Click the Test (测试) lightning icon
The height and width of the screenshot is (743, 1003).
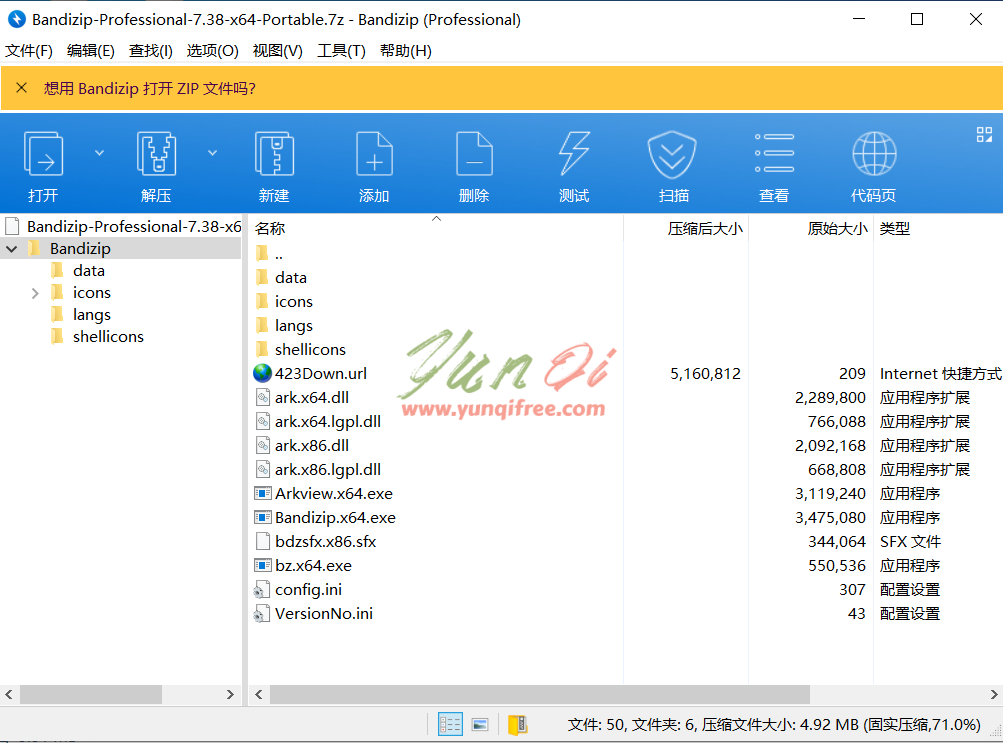click(x=574, y=153)
